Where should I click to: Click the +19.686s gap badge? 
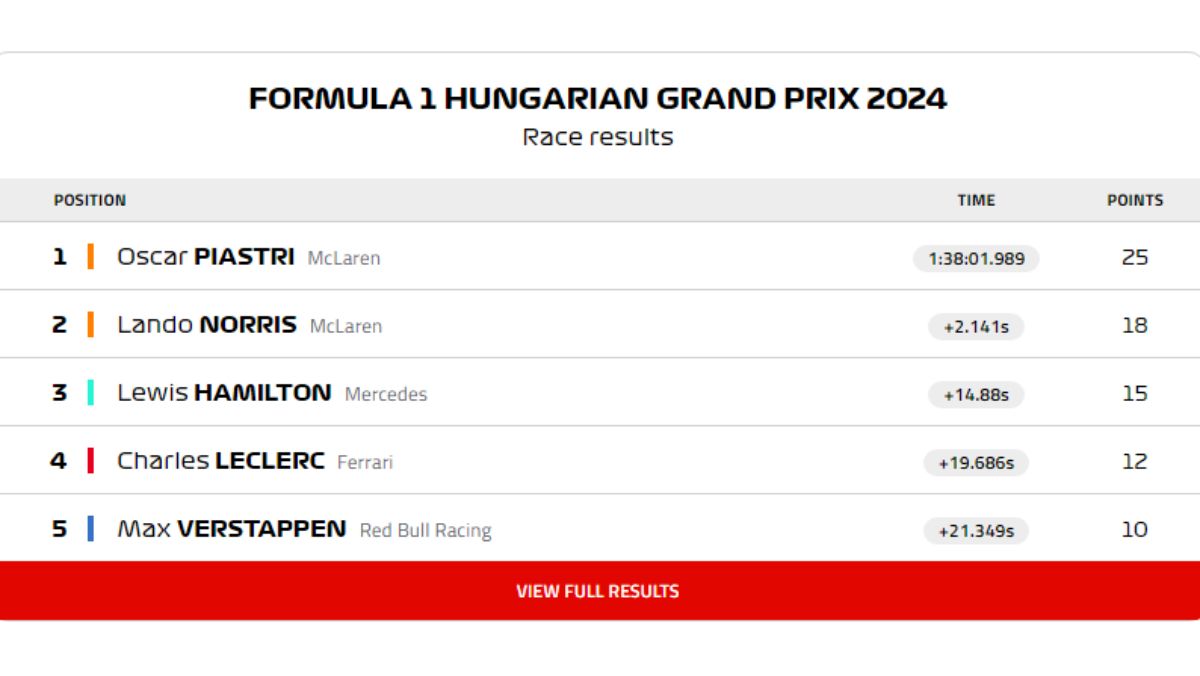pos(976,463)
